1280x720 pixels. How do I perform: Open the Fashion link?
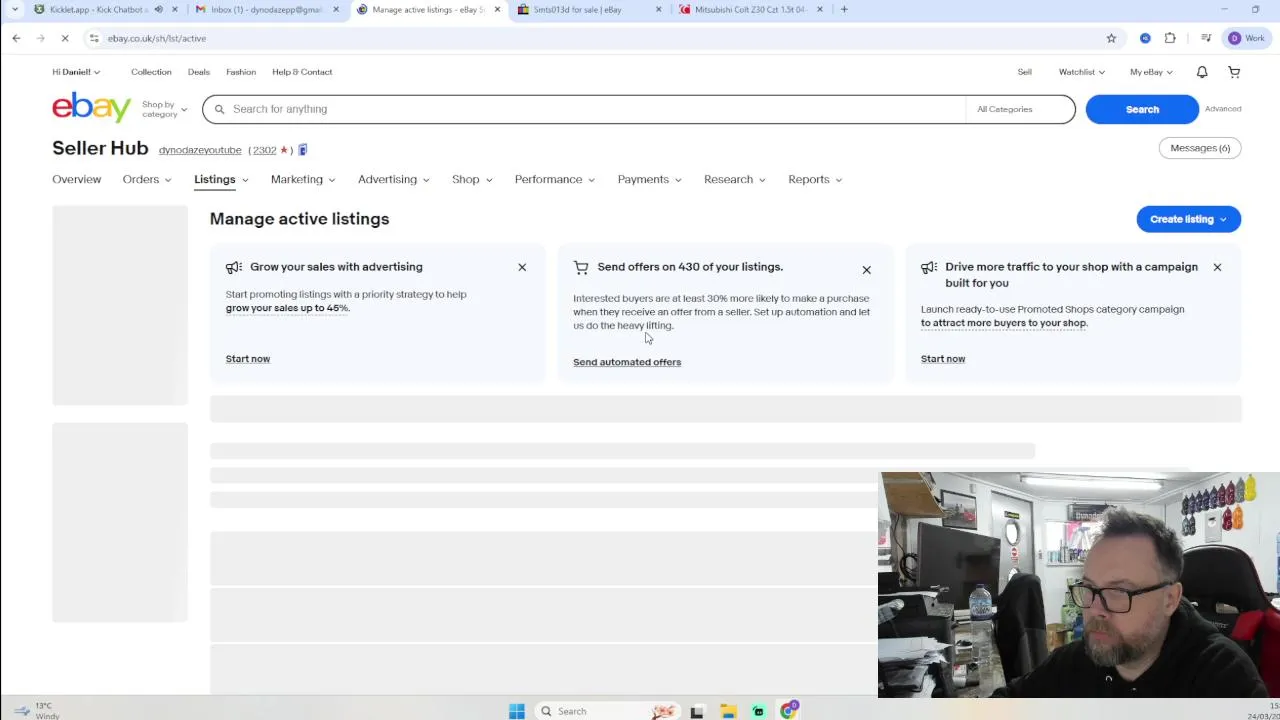coord(241,72)
